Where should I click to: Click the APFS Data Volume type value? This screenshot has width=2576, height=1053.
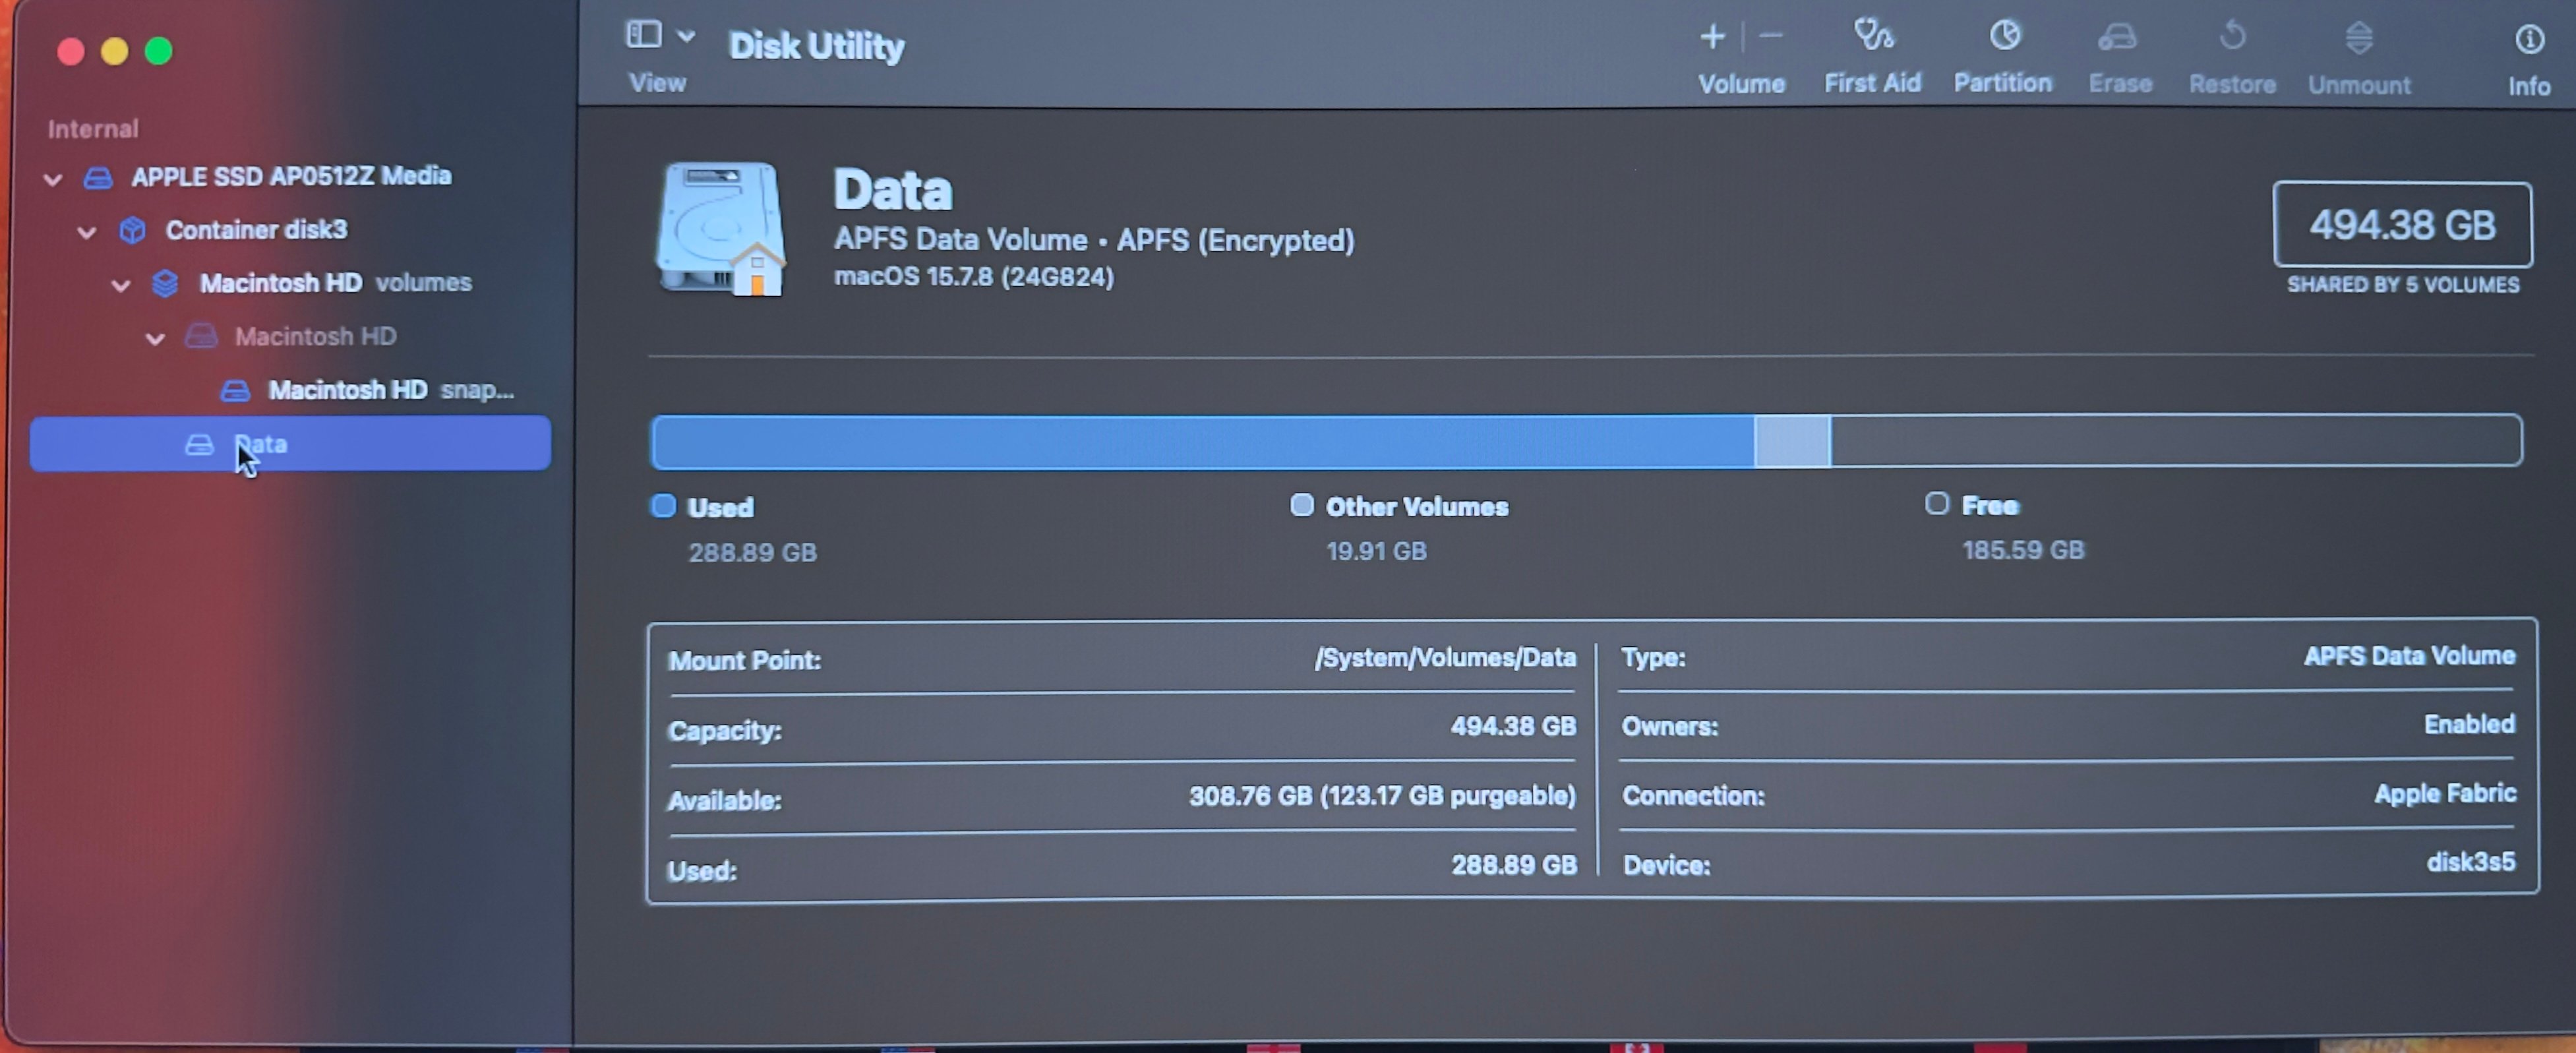[2409, 656]
